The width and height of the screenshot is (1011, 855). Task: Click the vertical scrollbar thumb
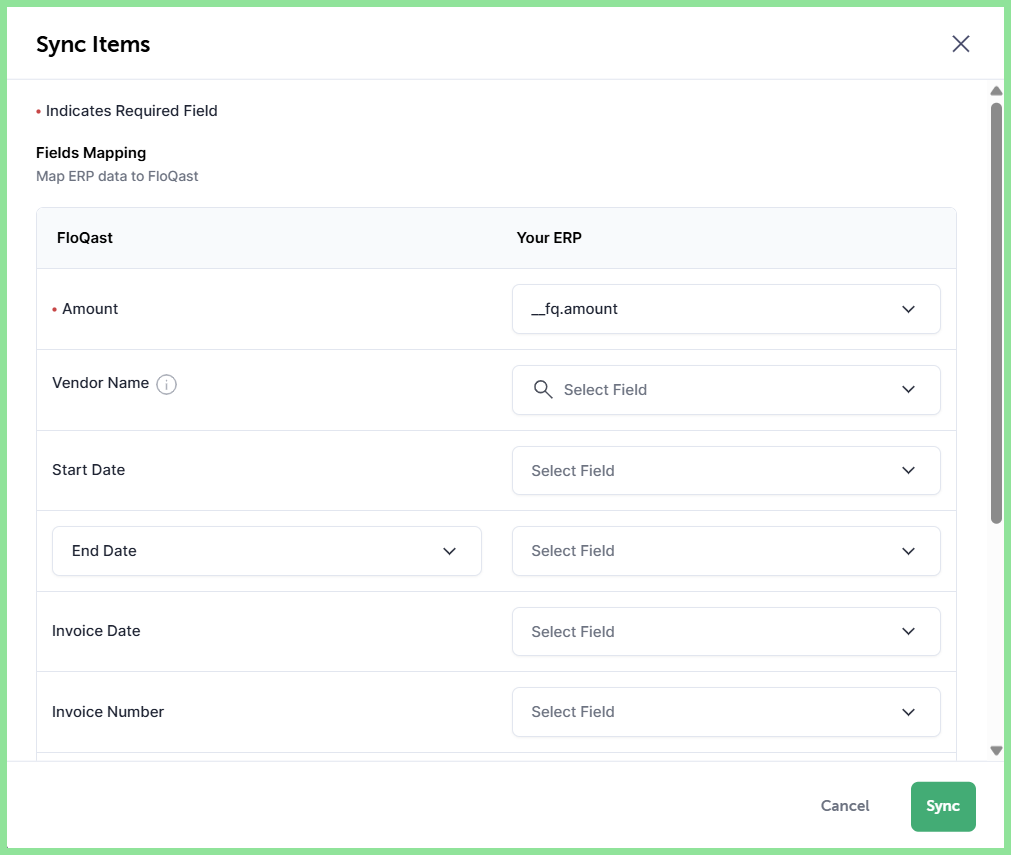(x=996, y=313)
